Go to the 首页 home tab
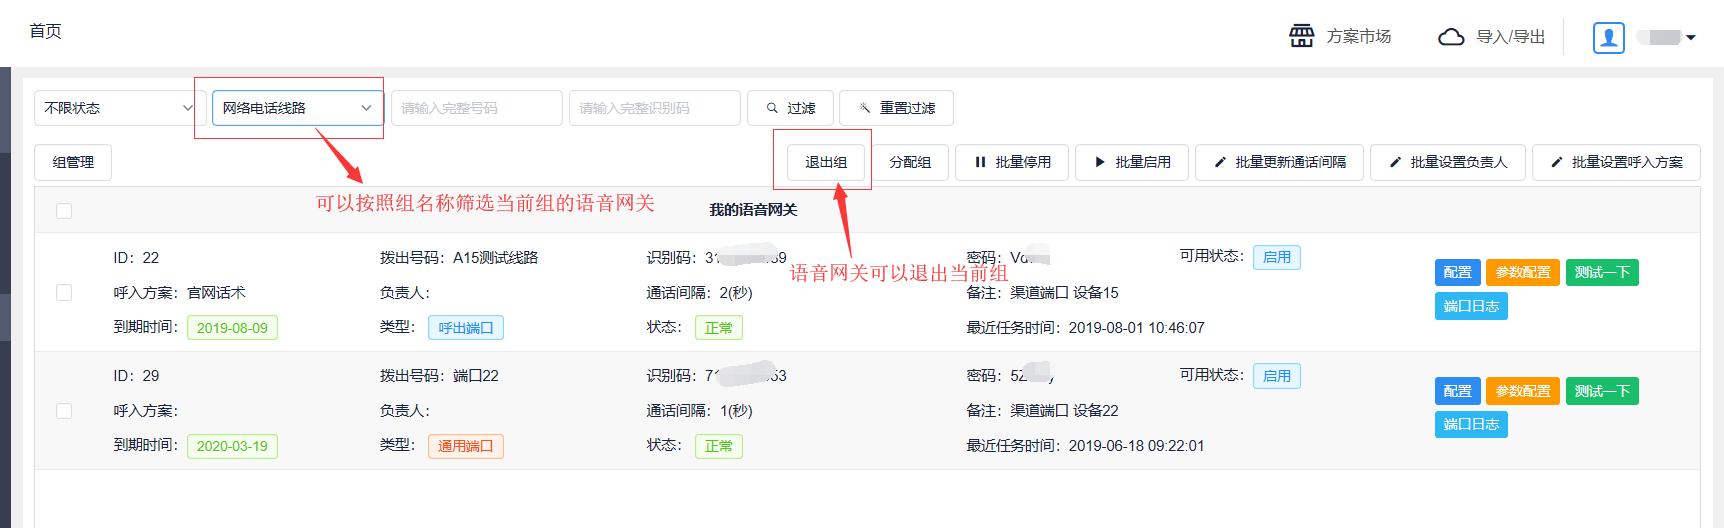 [45, 31]
